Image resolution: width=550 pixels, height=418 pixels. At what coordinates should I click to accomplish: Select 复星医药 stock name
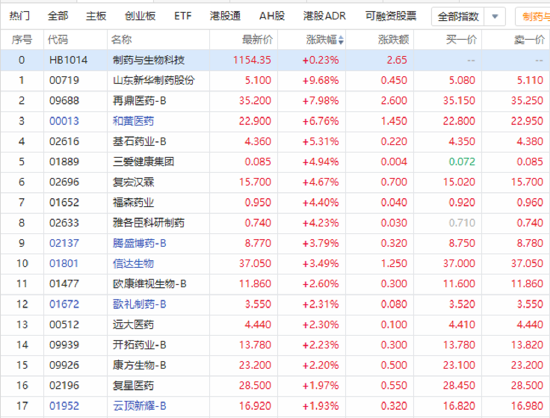(x=133, y=385)
